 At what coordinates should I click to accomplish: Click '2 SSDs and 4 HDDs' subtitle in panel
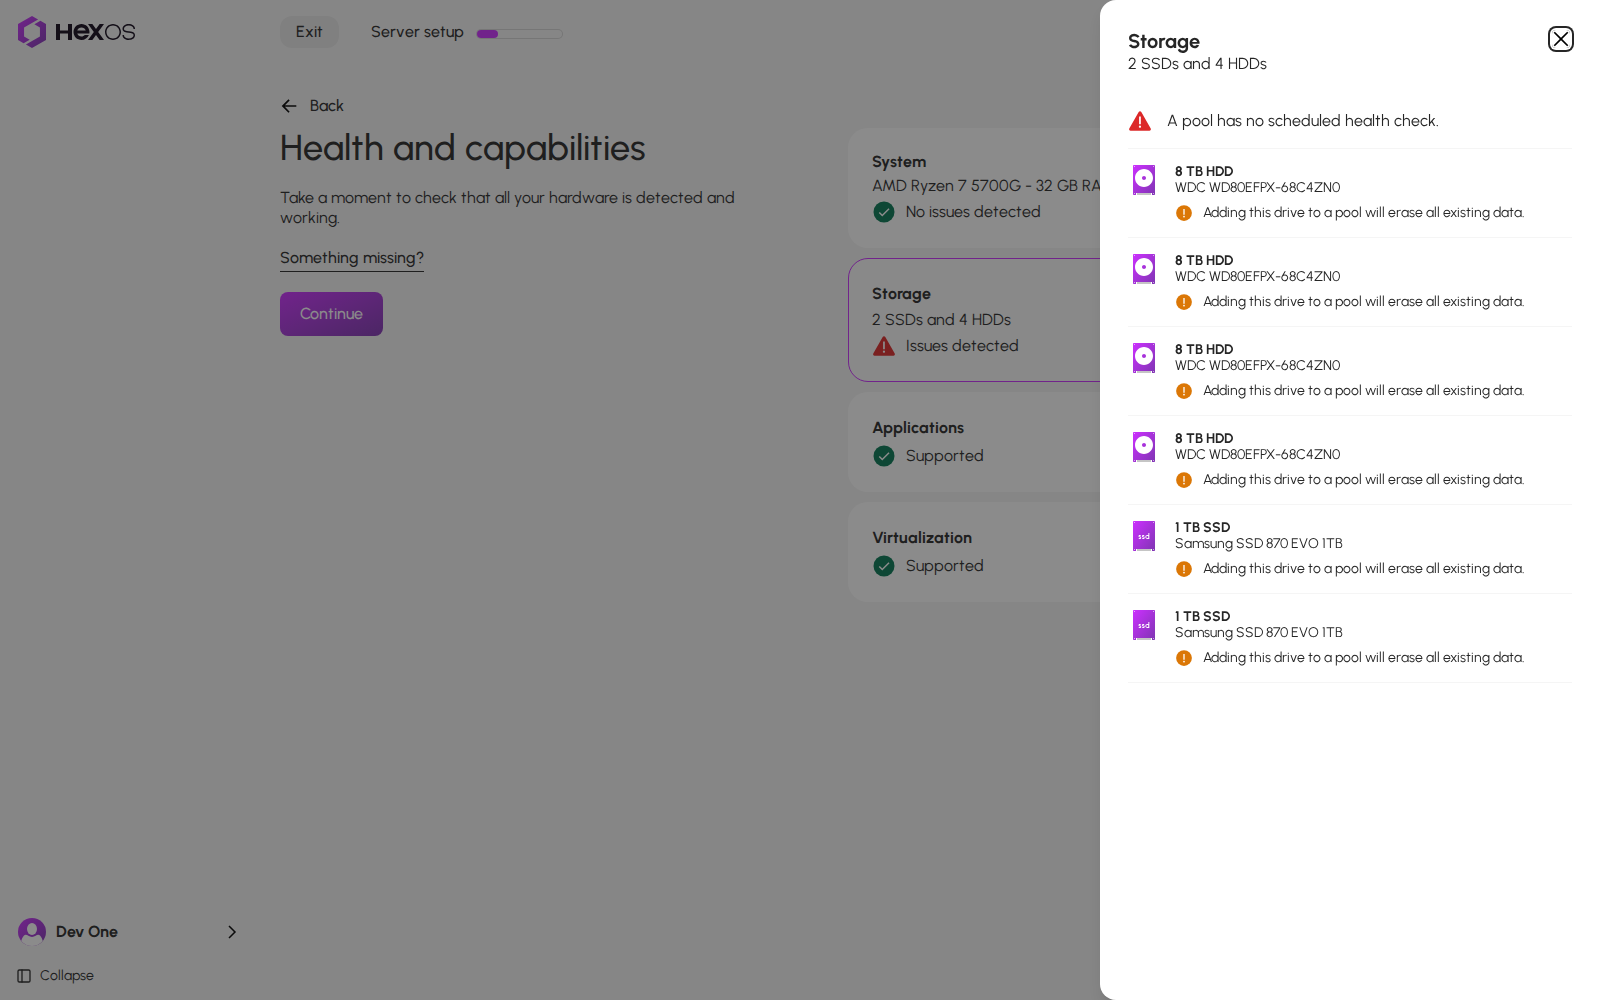click(x=1197, y=64)
